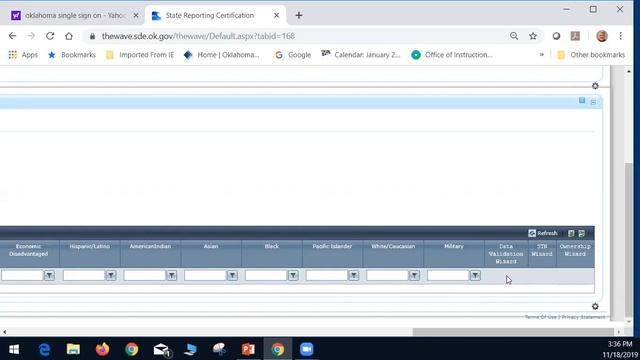Sort by AmericanIndian column header

pyautogui.click(x=150, y=247)
